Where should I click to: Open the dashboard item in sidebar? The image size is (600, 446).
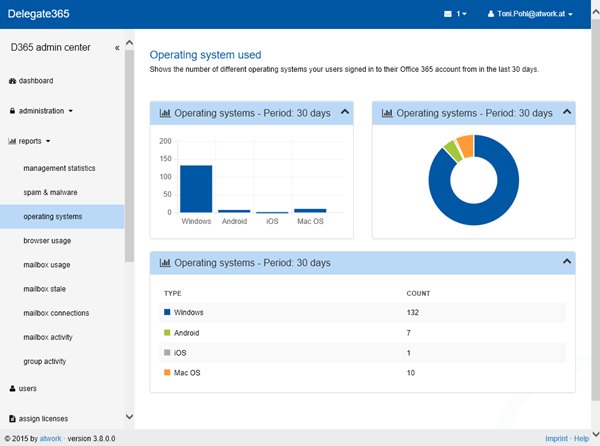pos(35,80)
